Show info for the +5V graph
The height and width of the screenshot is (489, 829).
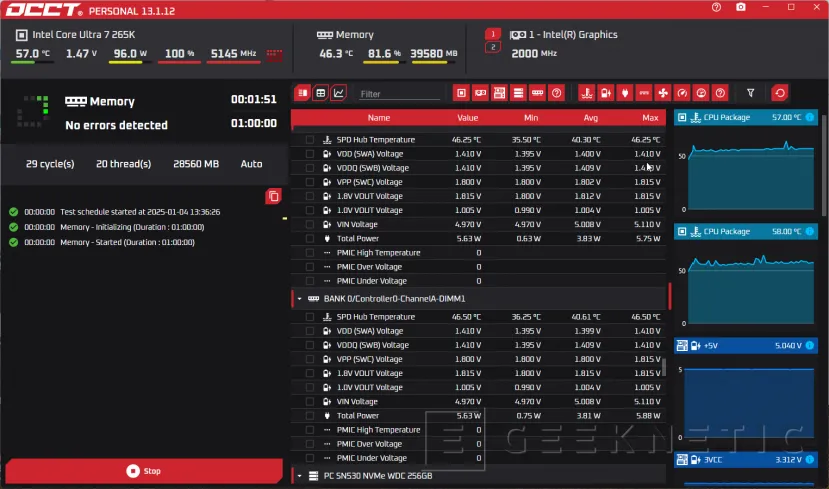coord(809,346)
